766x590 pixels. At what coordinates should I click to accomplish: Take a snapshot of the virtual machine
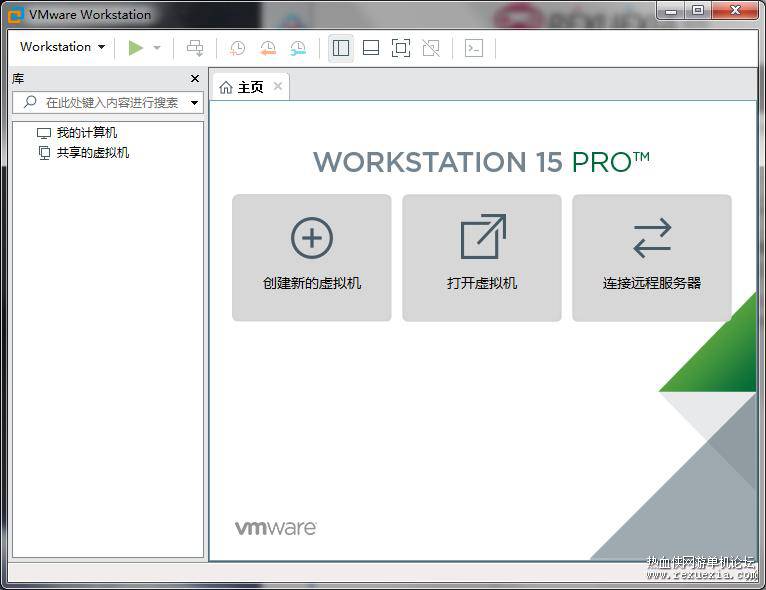coord(238,48)
